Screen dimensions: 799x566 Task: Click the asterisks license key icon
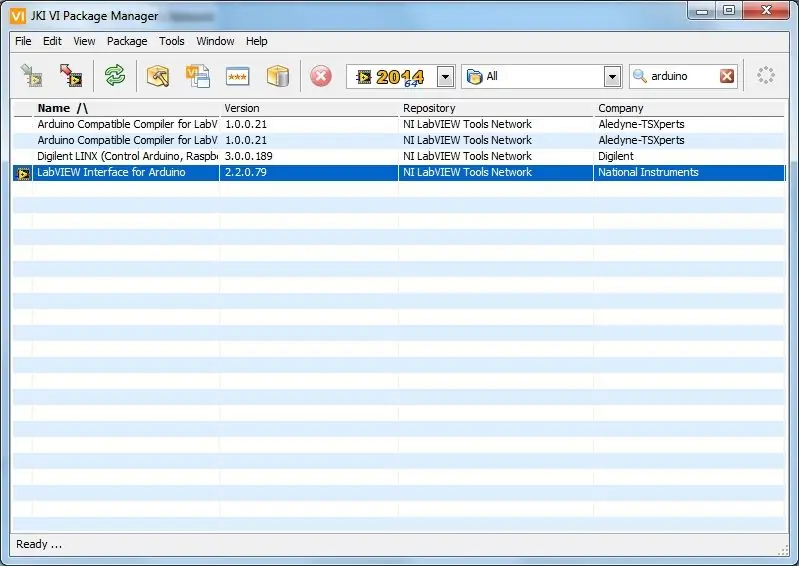click(x=237, y=76)
